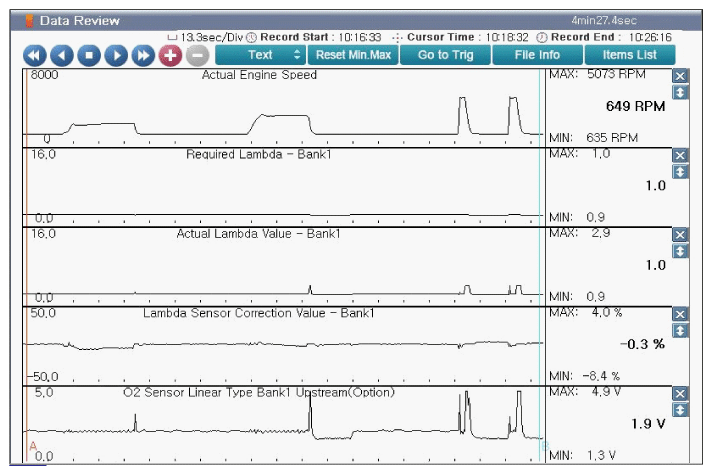
Task: Expand the O2 Sensor Linear Type graph
Action: pyautogui.click(x=681, y=410)
